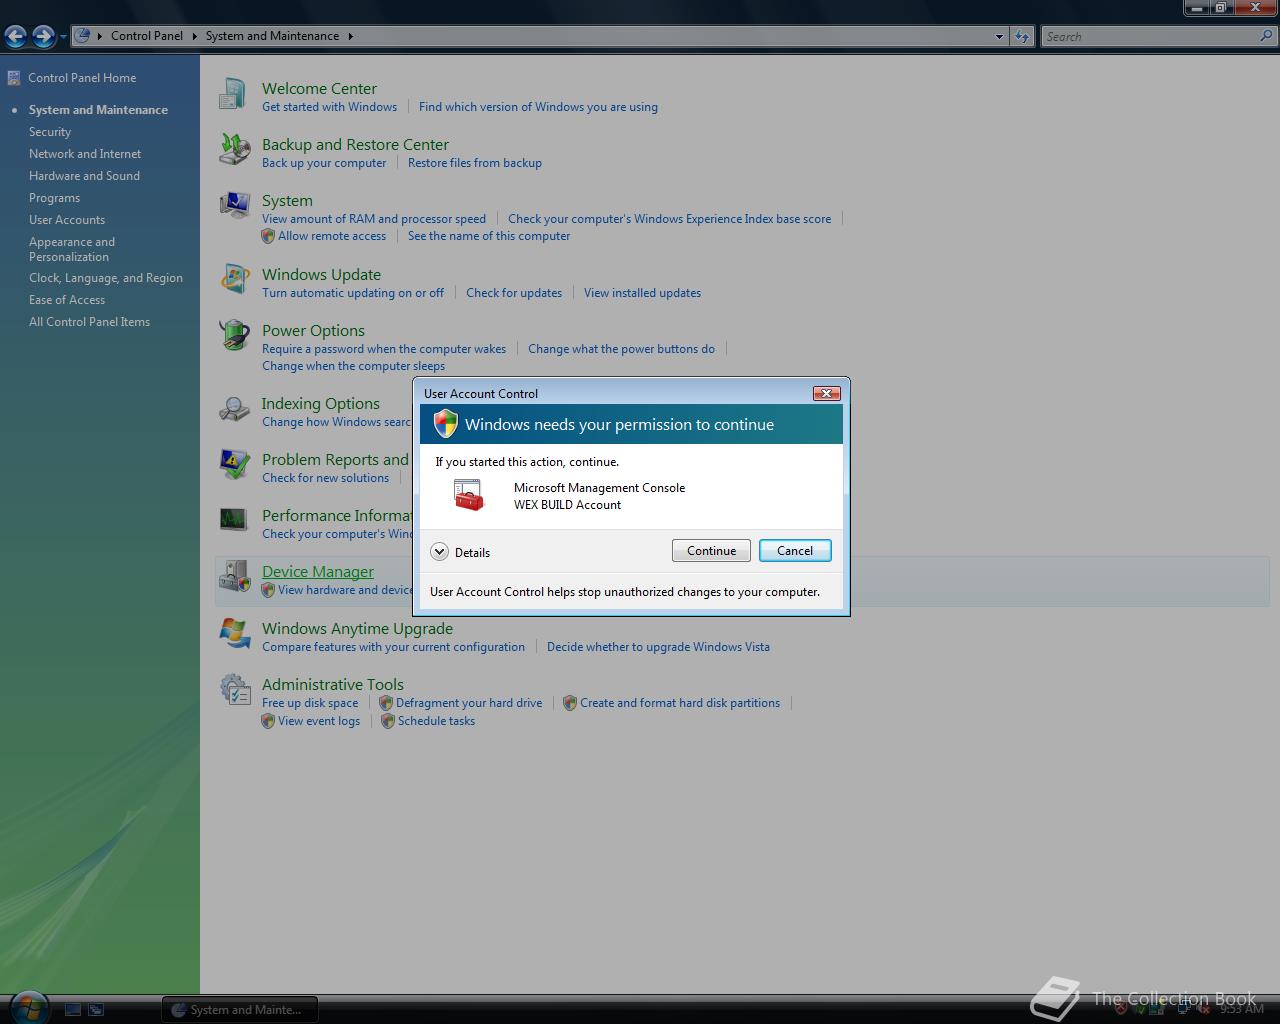Click Allow remote access link
The width and height of the screenshot is (1280, 1024).
point(332,236)
